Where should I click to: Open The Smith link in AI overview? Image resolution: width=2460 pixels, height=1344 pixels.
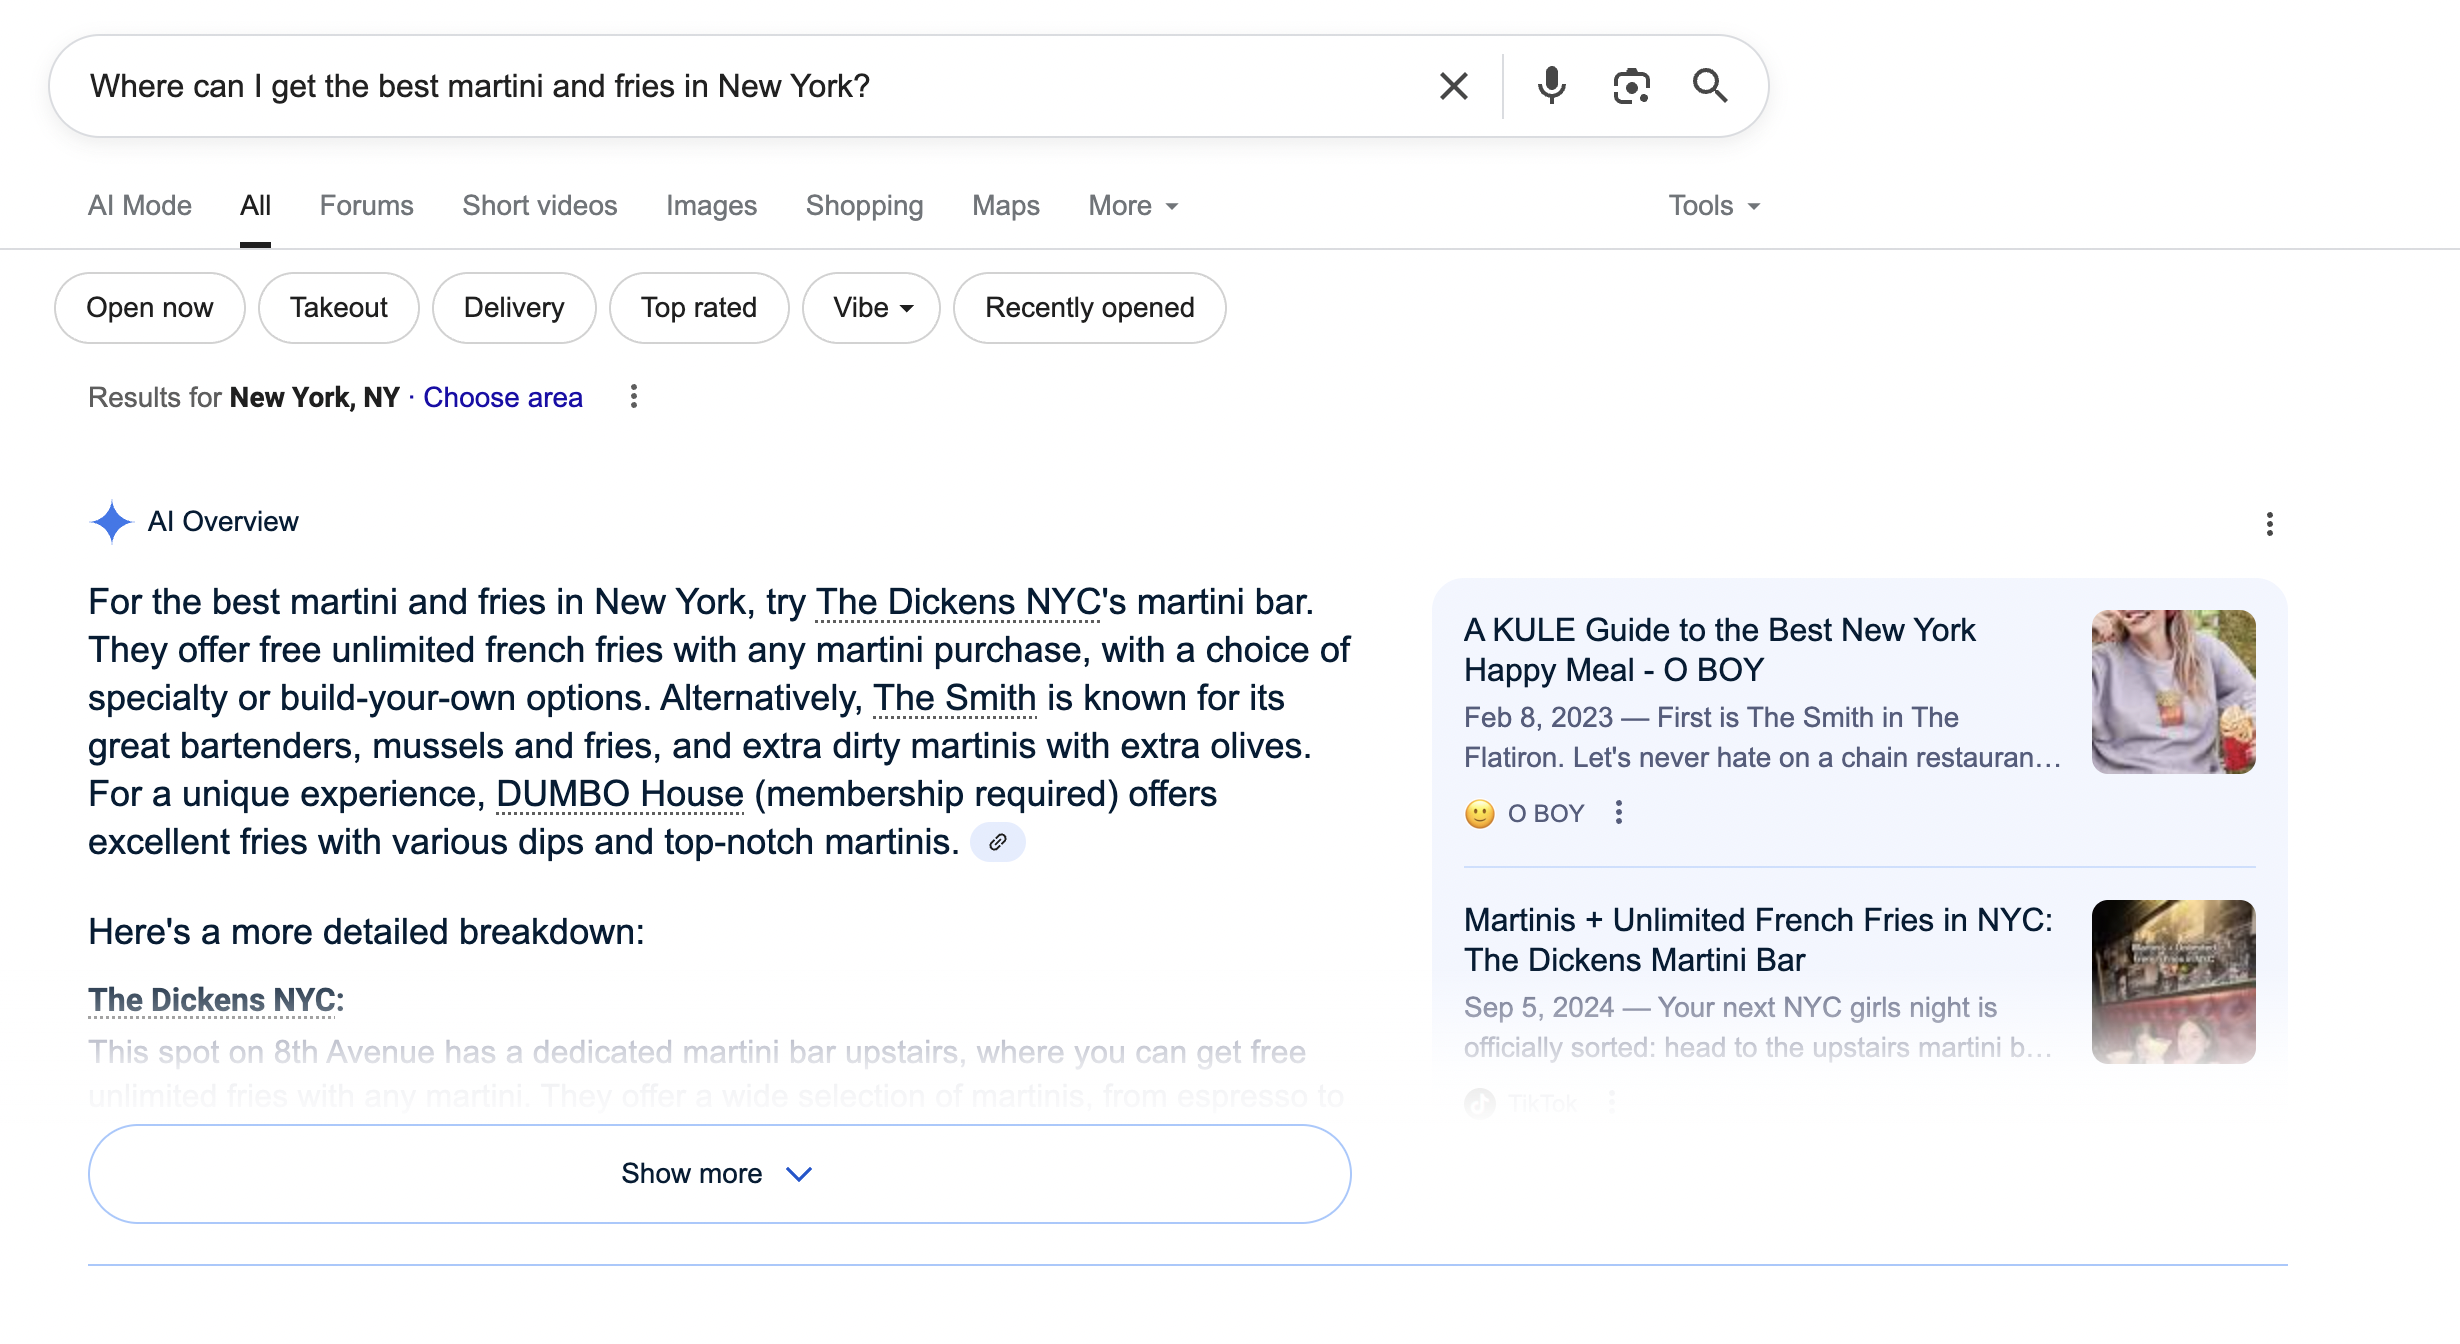(955, 698)
